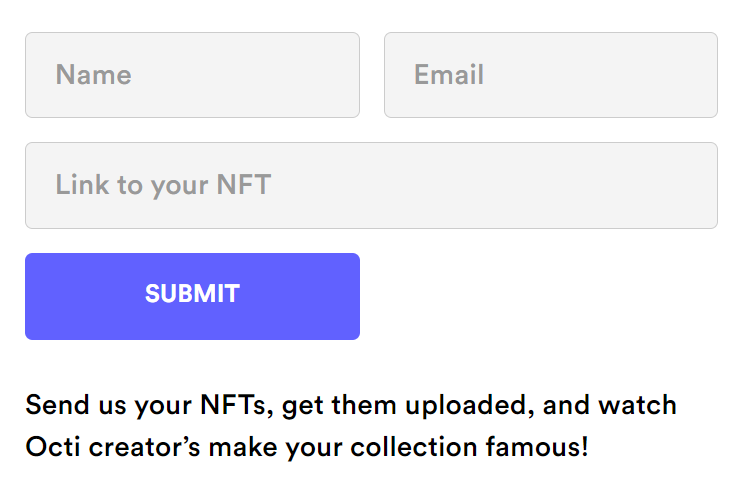Select the Link to your NFT field
The image size is (748, 497).
point(371,185)
